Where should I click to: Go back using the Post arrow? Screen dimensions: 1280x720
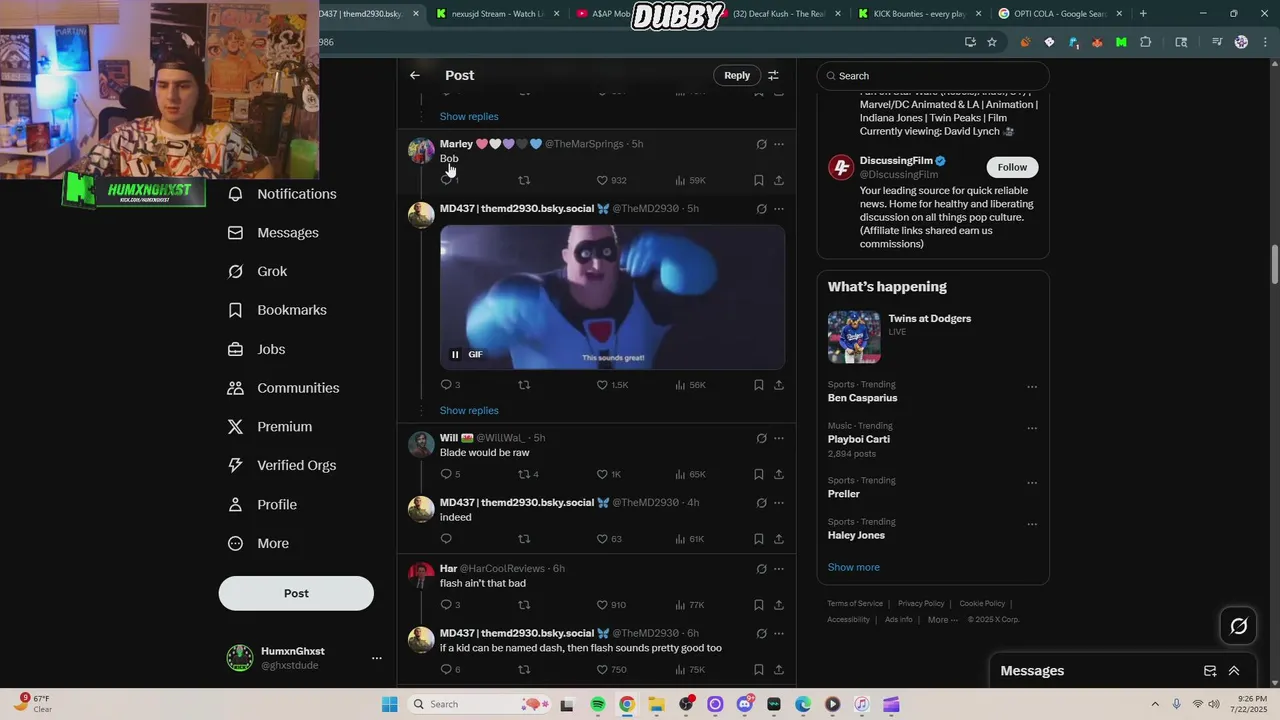(x=415, y=75)
